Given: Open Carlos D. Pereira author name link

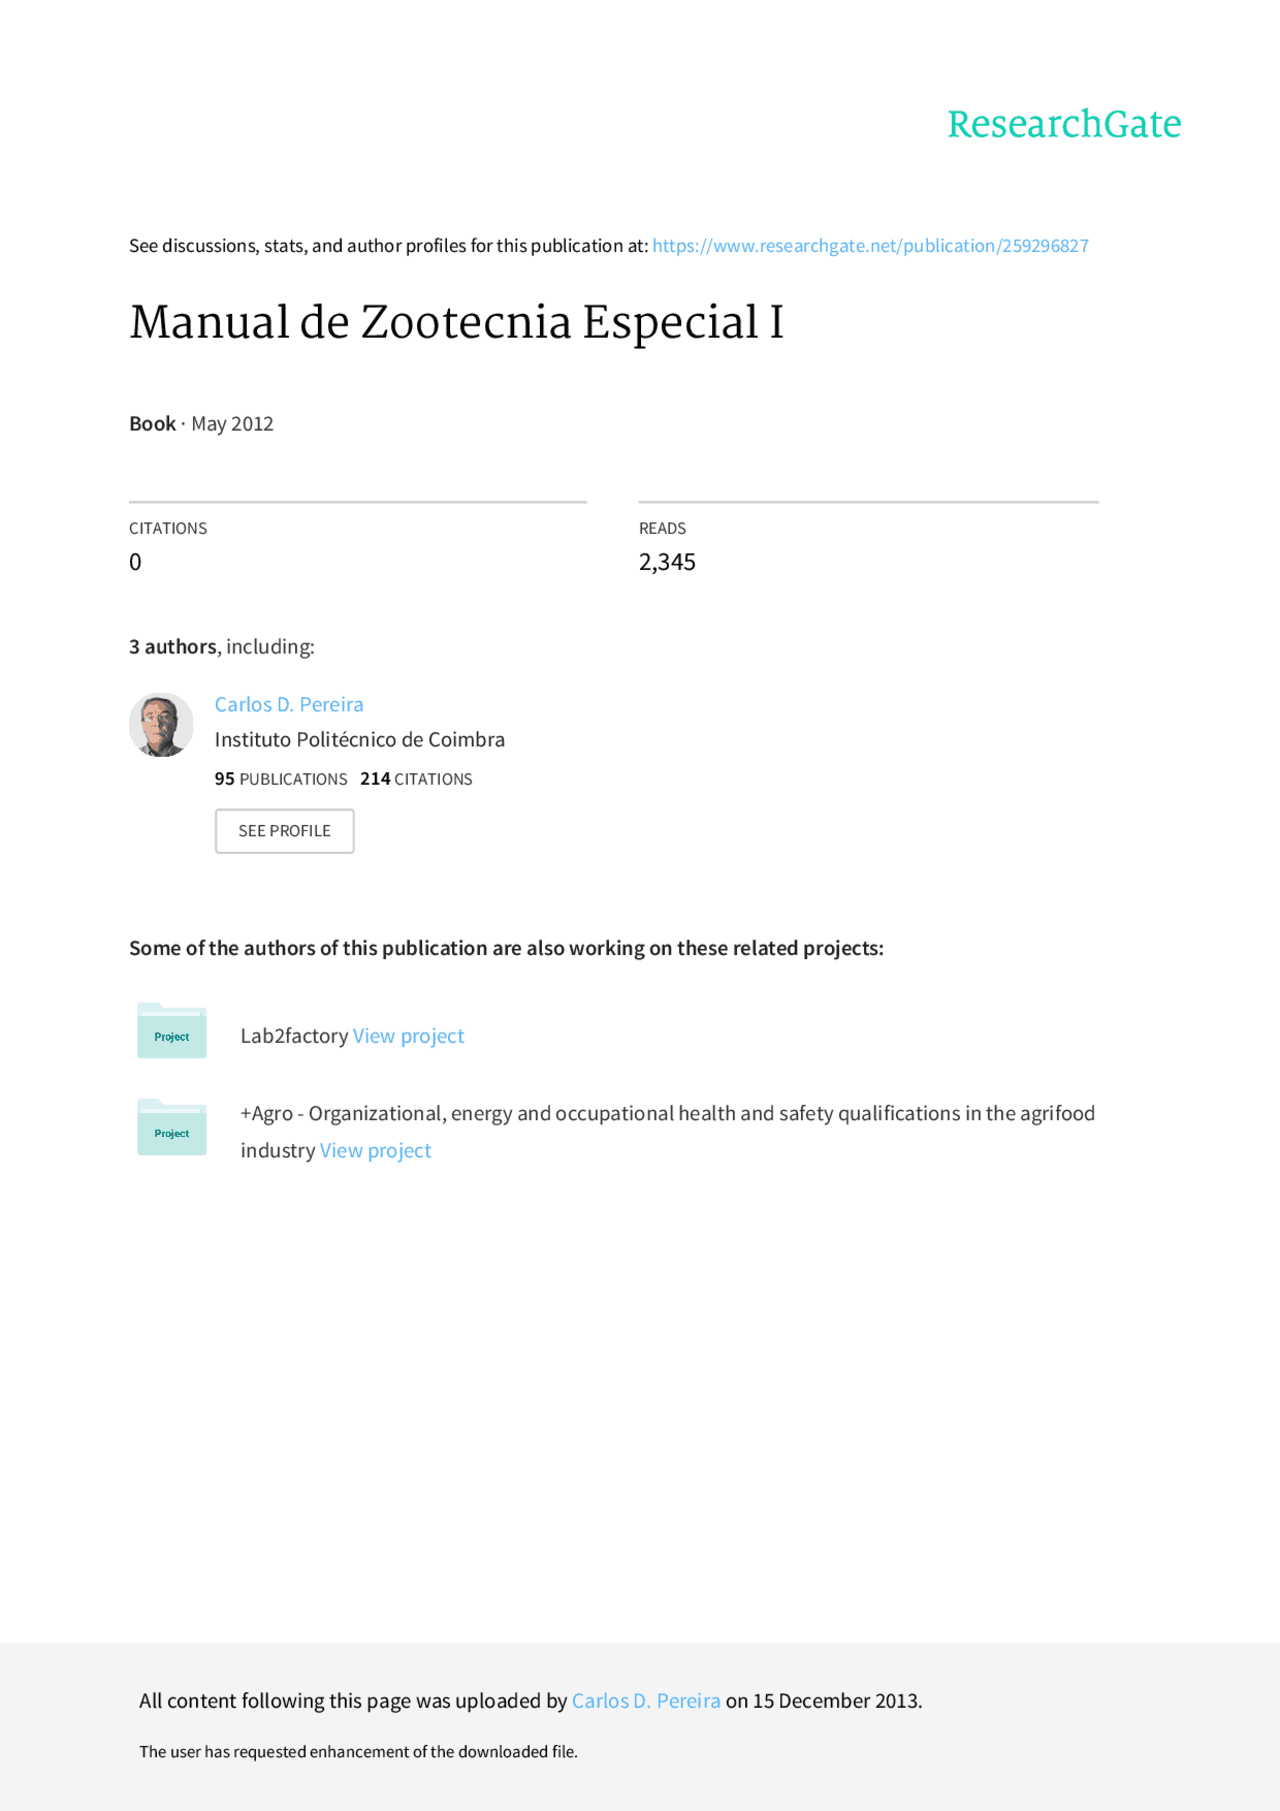Looking at the screenshot, I should 289,704.
